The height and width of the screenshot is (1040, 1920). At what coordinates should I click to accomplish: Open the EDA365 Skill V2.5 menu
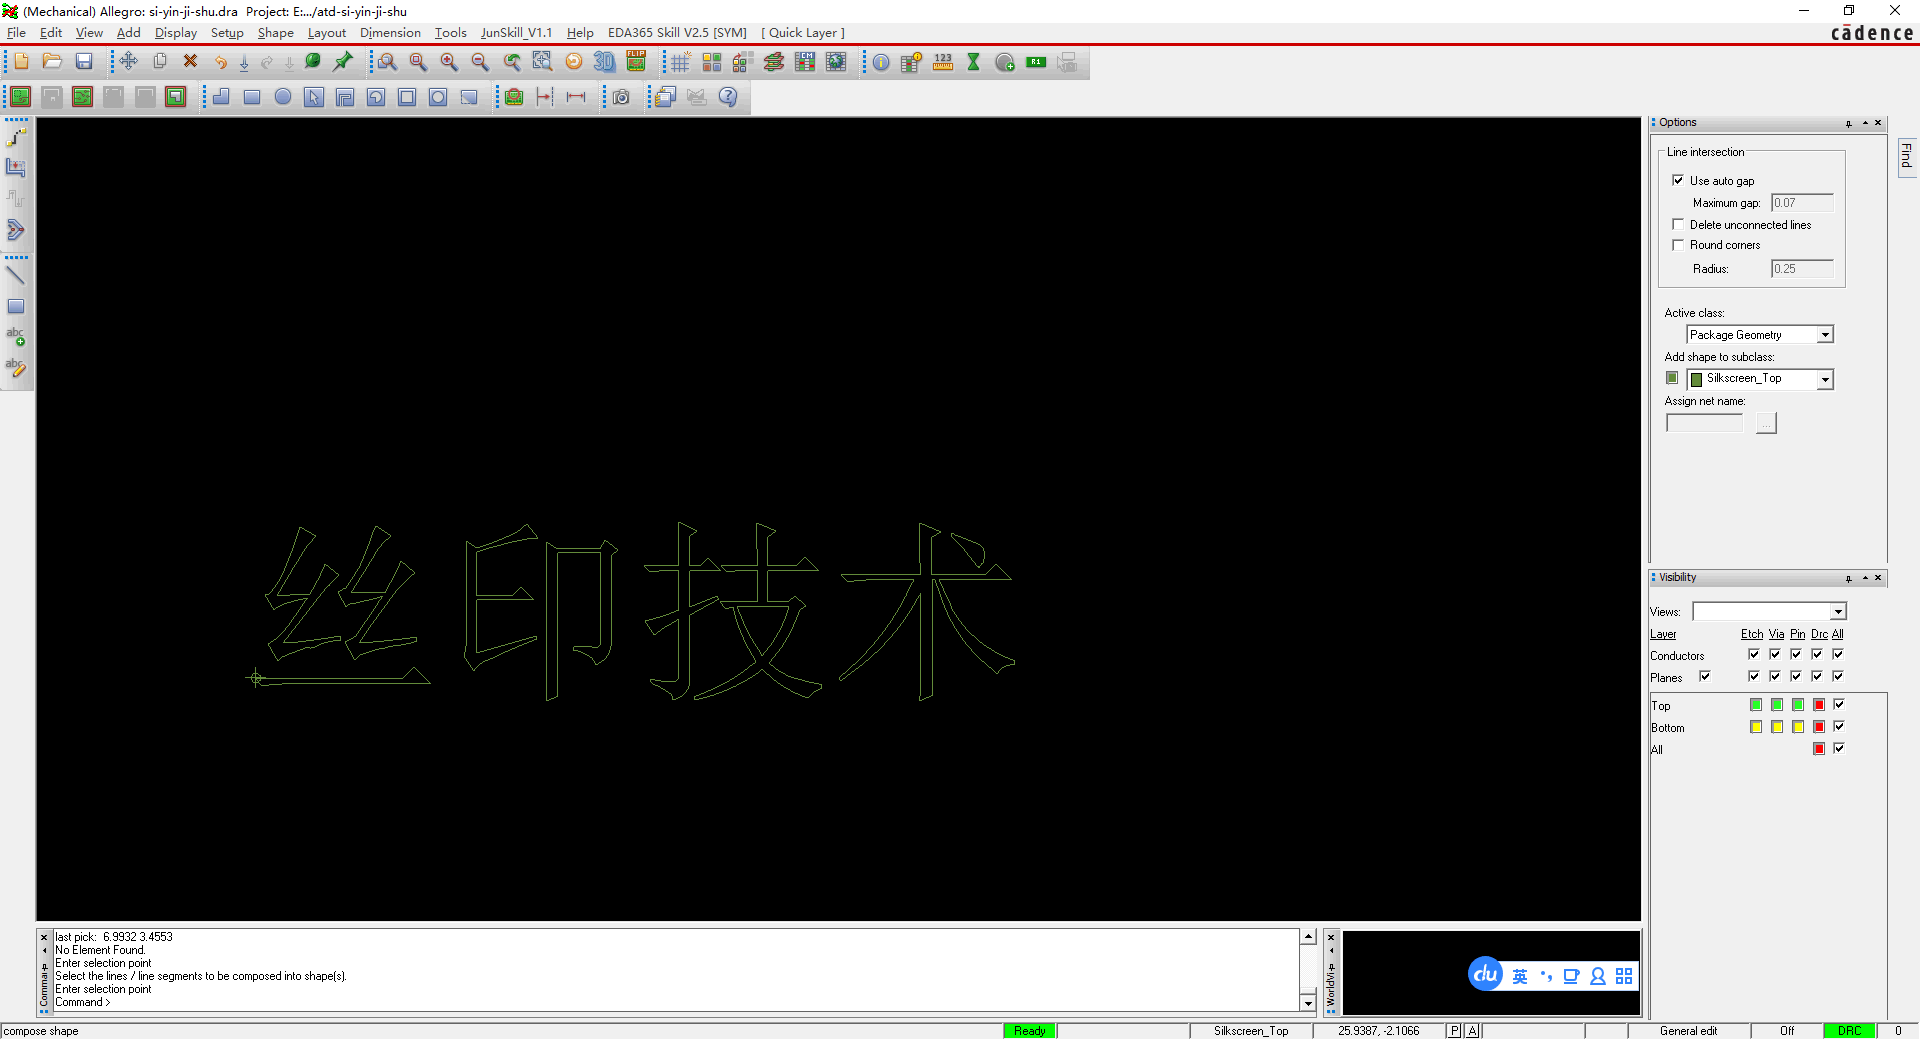(x=677, y=33)
